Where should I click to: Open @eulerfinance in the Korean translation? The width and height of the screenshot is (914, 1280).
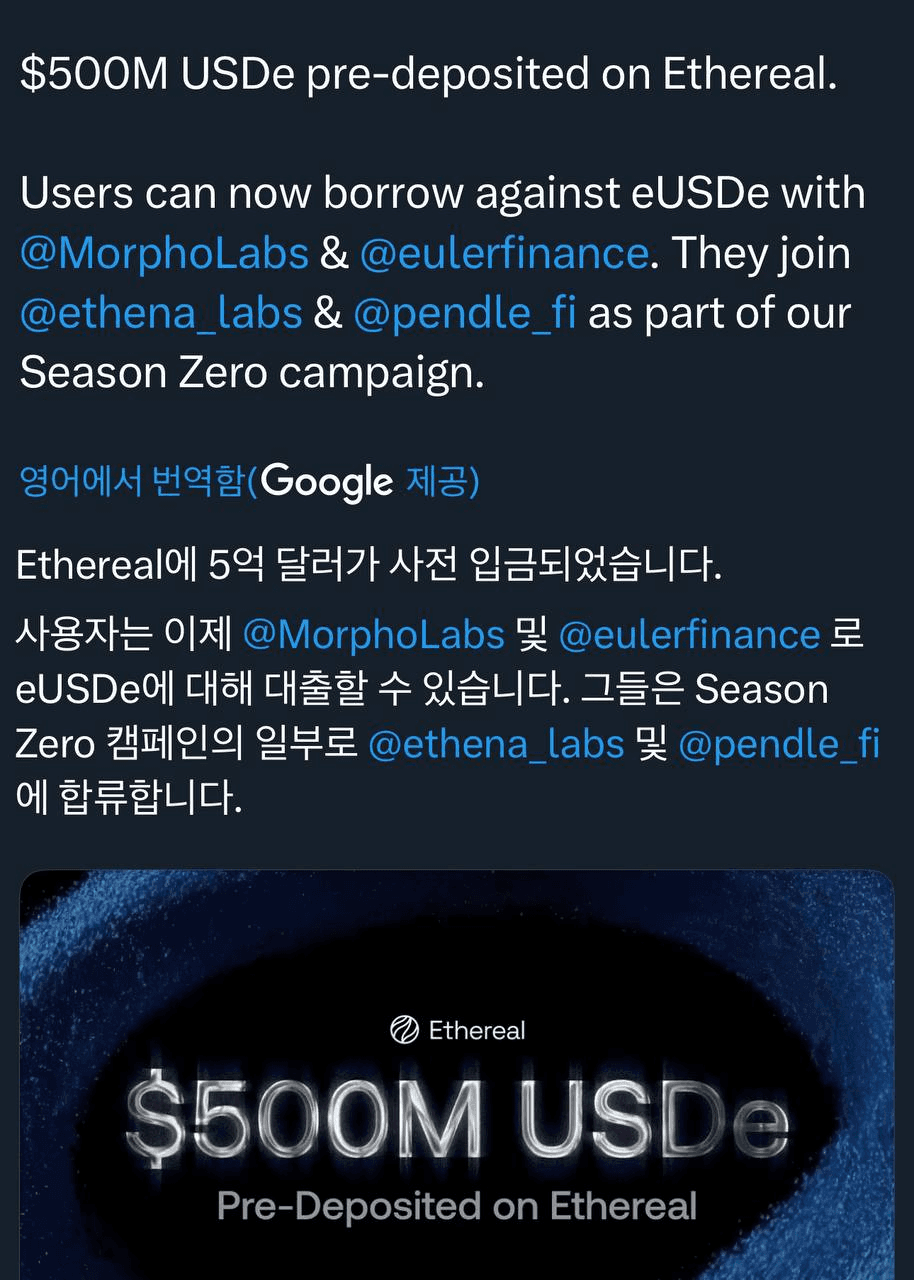(x=689, y=634)
